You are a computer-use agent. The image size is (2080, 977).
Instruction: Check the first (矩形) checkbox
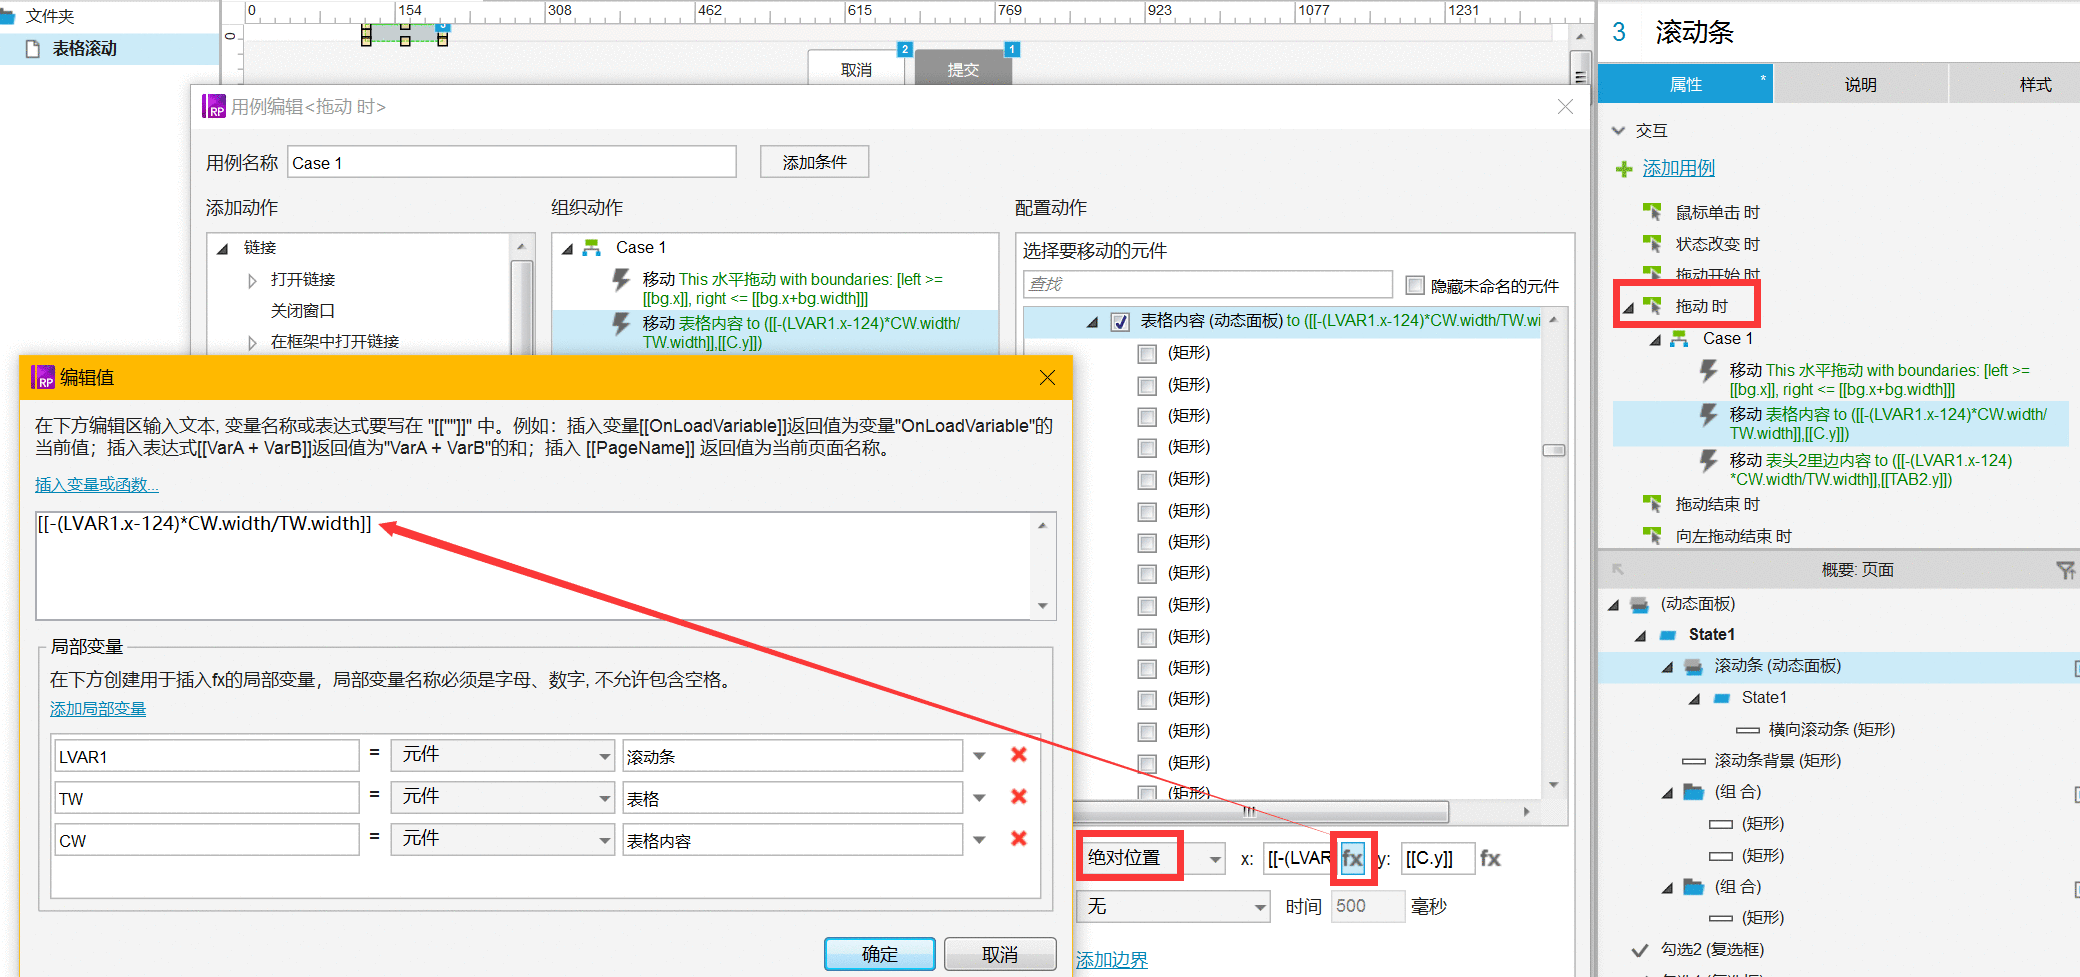coord(1147,354)
